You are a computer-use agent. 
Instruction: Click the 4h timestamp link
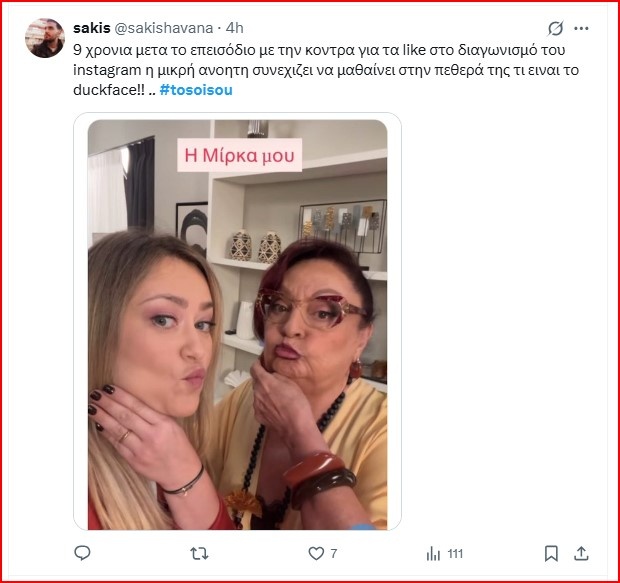point(234,28)
